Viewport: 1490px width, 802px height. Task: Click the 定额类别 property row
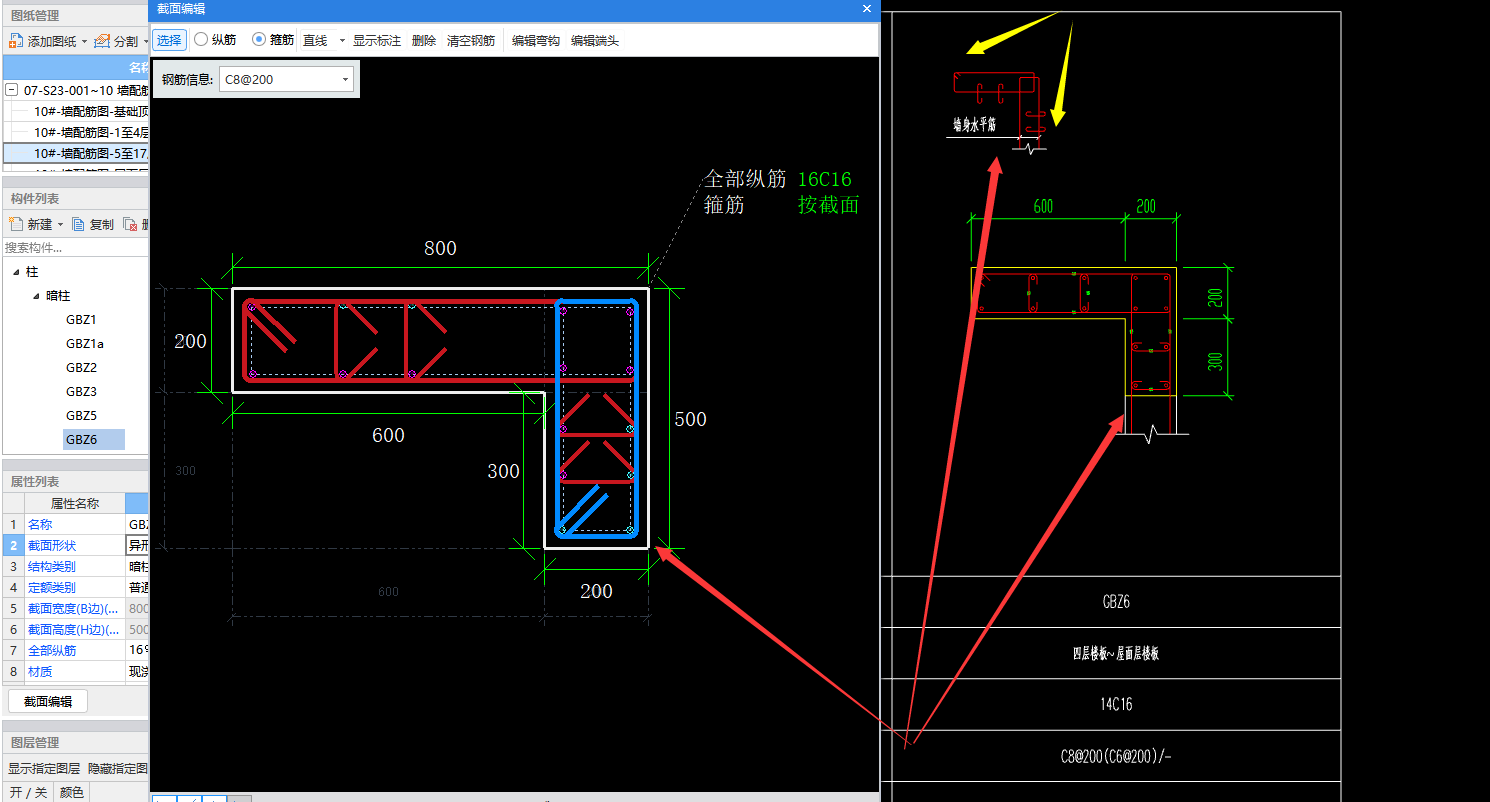click(75, 587)
